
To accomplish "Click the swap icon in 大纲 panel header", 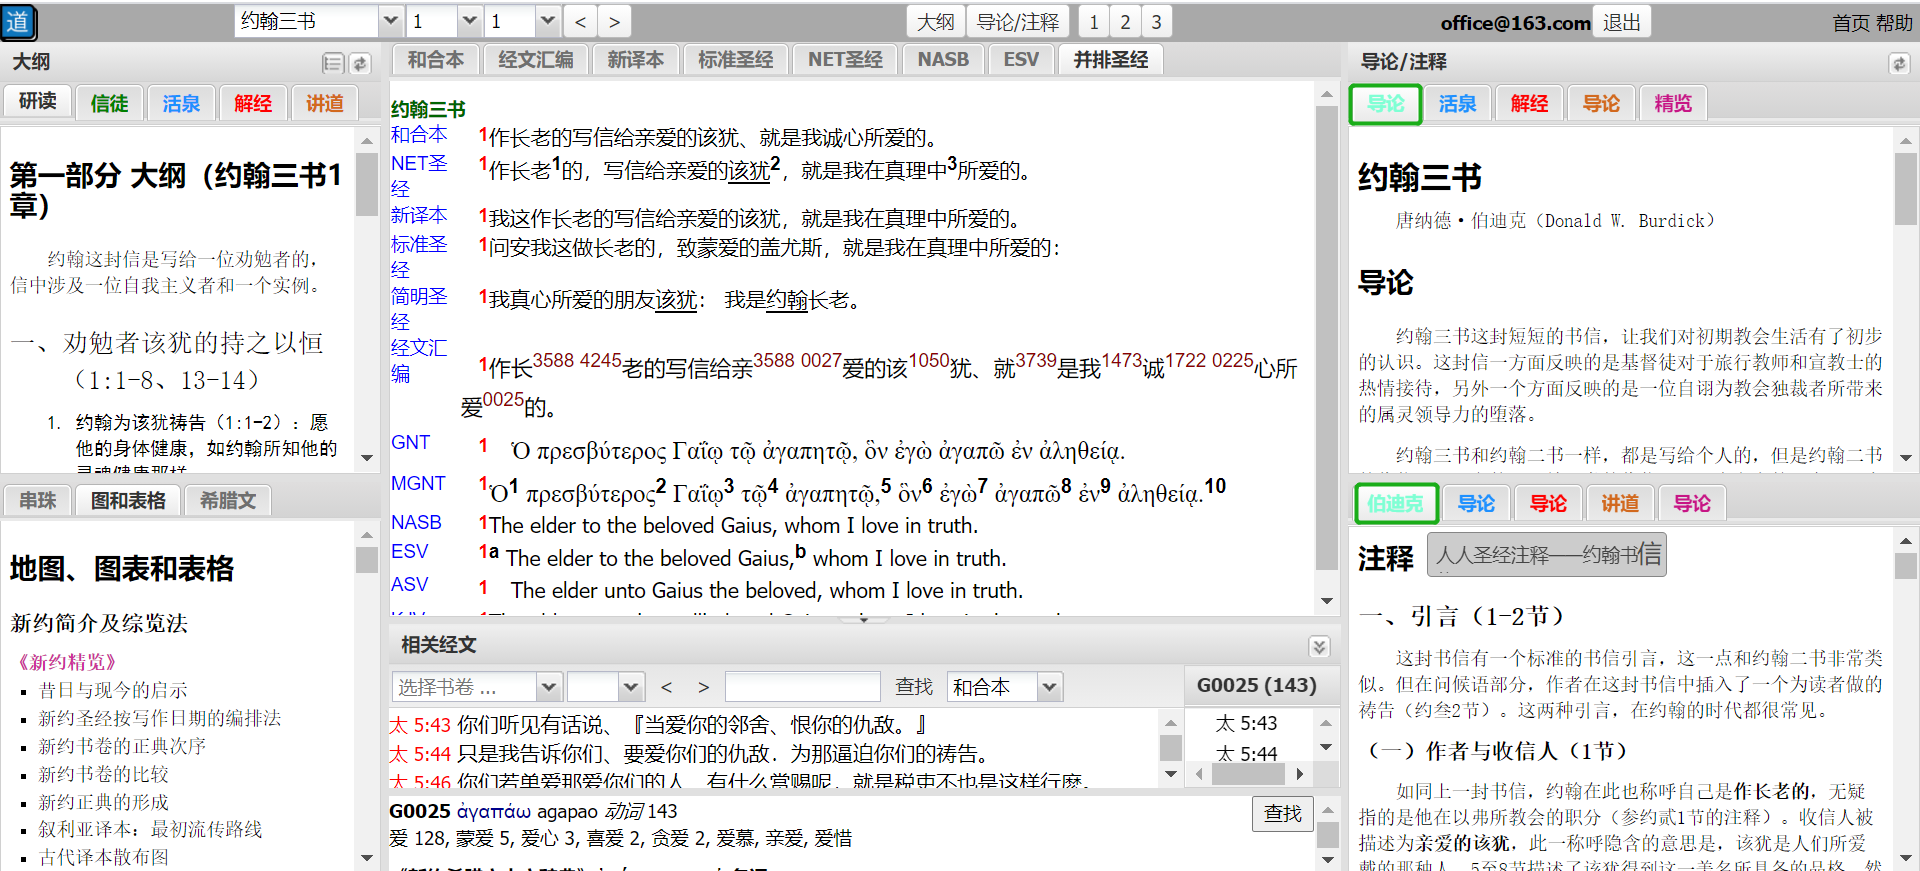I will pos(360,64).
